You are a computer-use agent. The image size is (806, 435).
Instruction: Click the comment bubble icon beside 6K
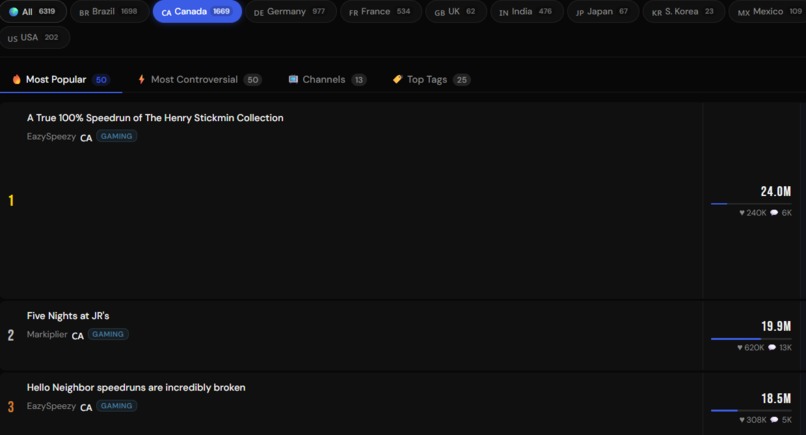(774, 213)
